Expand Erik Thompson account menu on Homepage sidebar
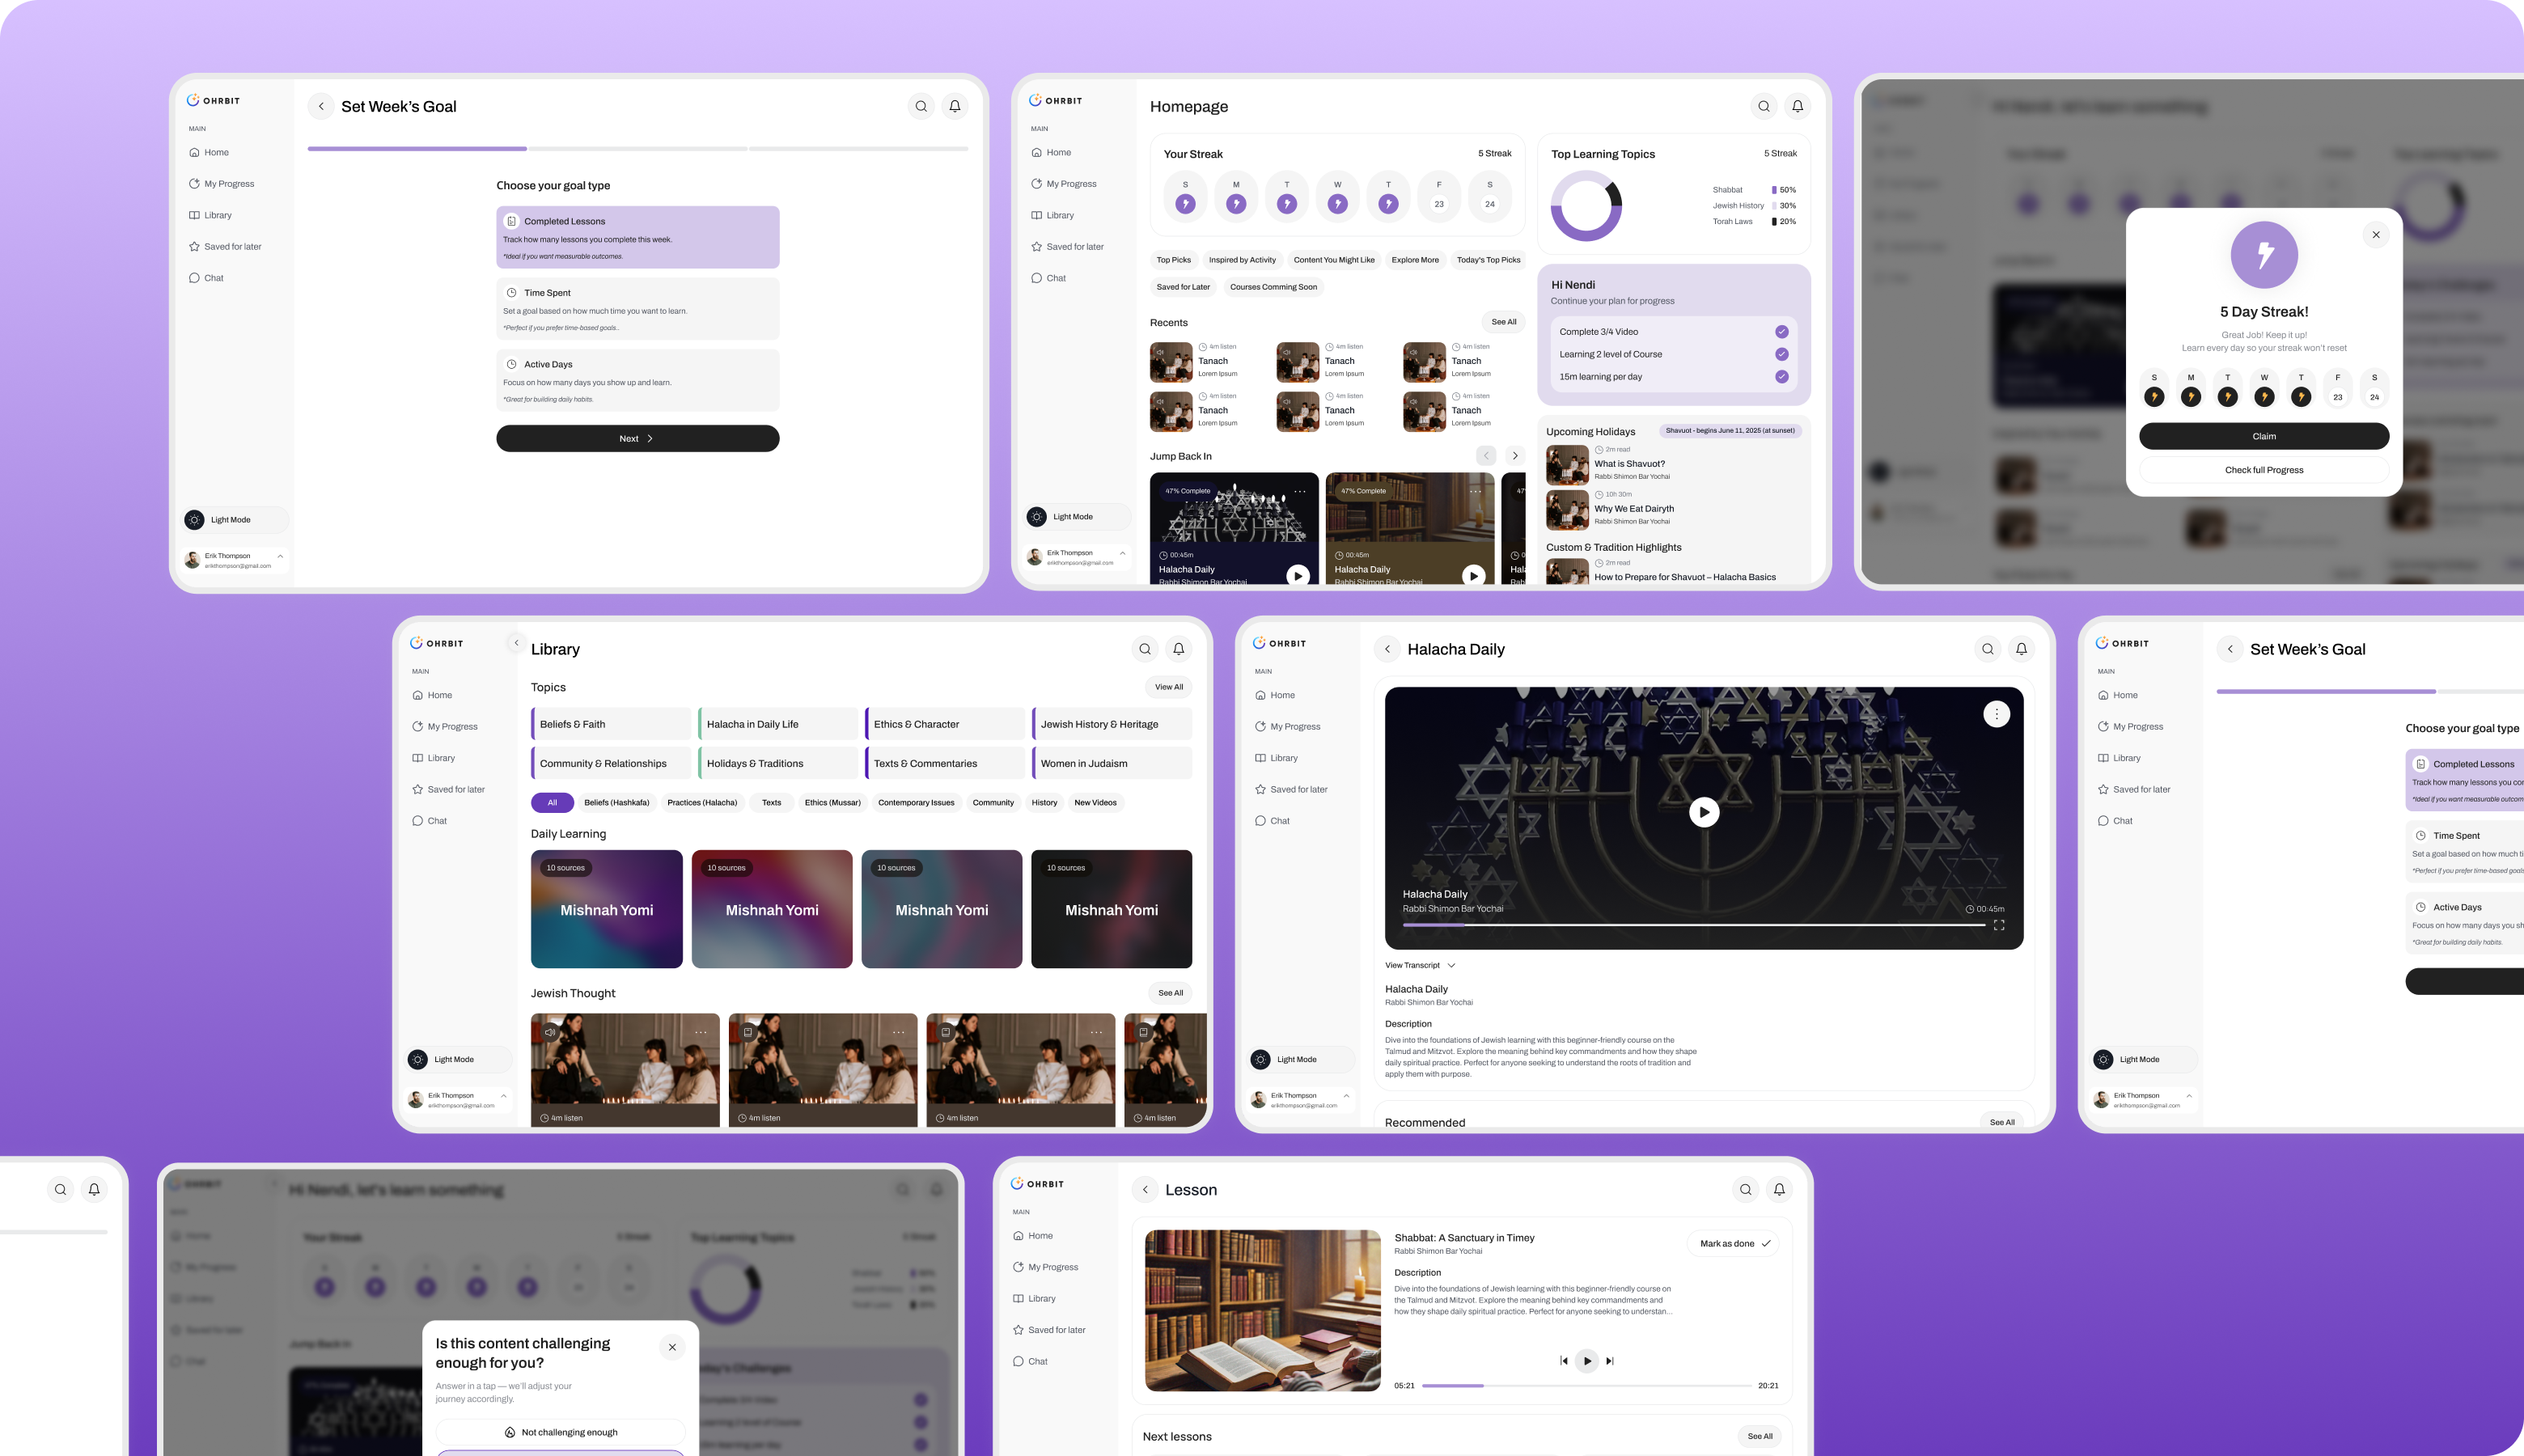2524x1456 pixels. coord(1122,553)
